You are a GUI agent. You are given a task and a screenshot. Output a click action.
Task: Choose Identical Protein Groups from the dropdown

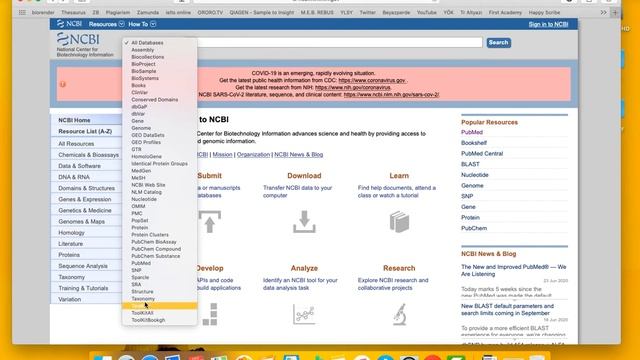(x=159, y=164)
